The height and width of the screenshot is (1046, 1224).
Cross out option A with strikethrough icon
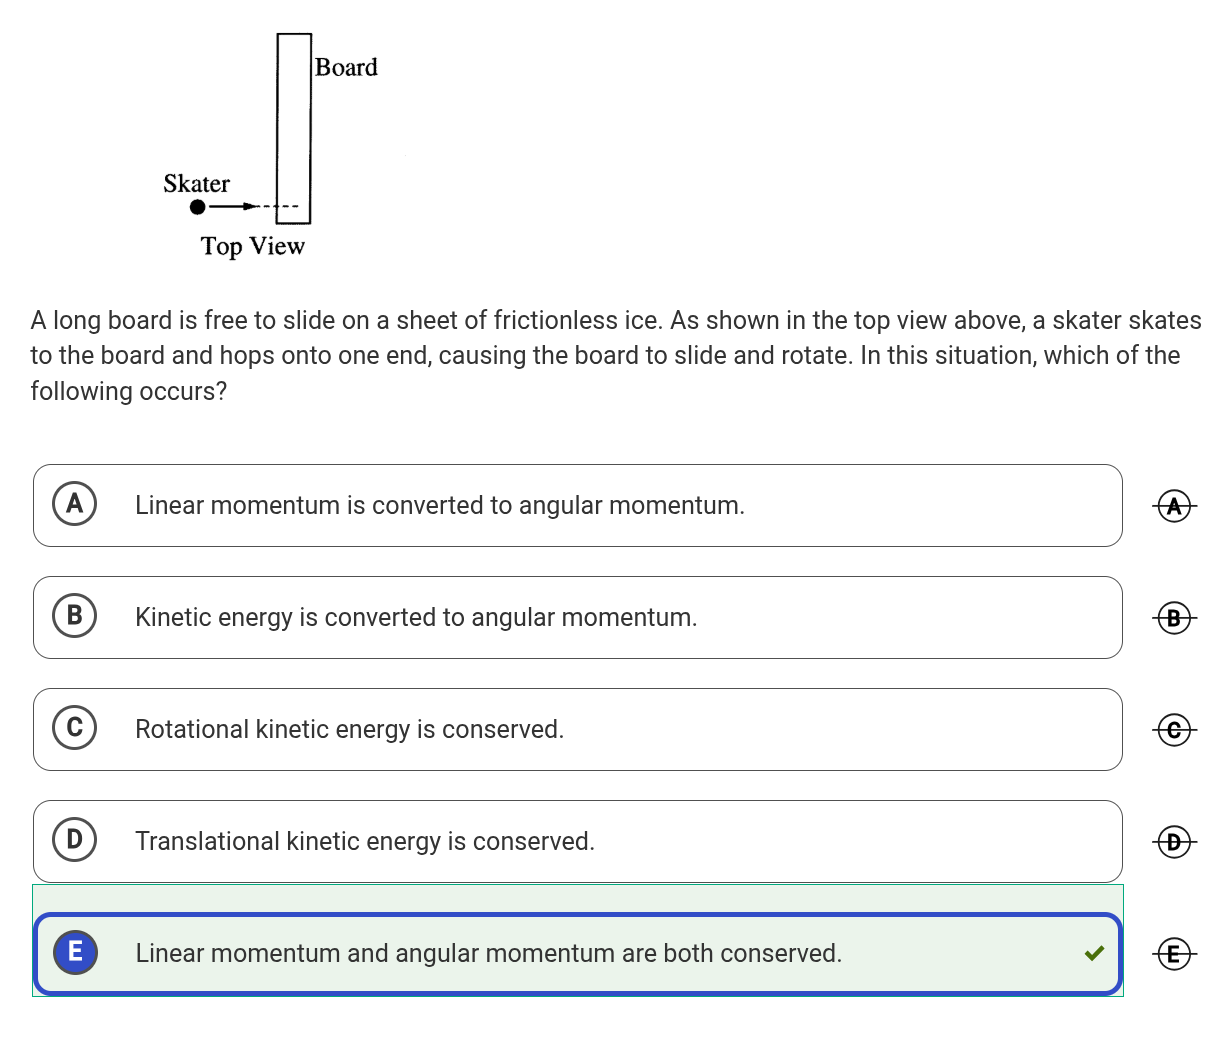coord(1174,506)
